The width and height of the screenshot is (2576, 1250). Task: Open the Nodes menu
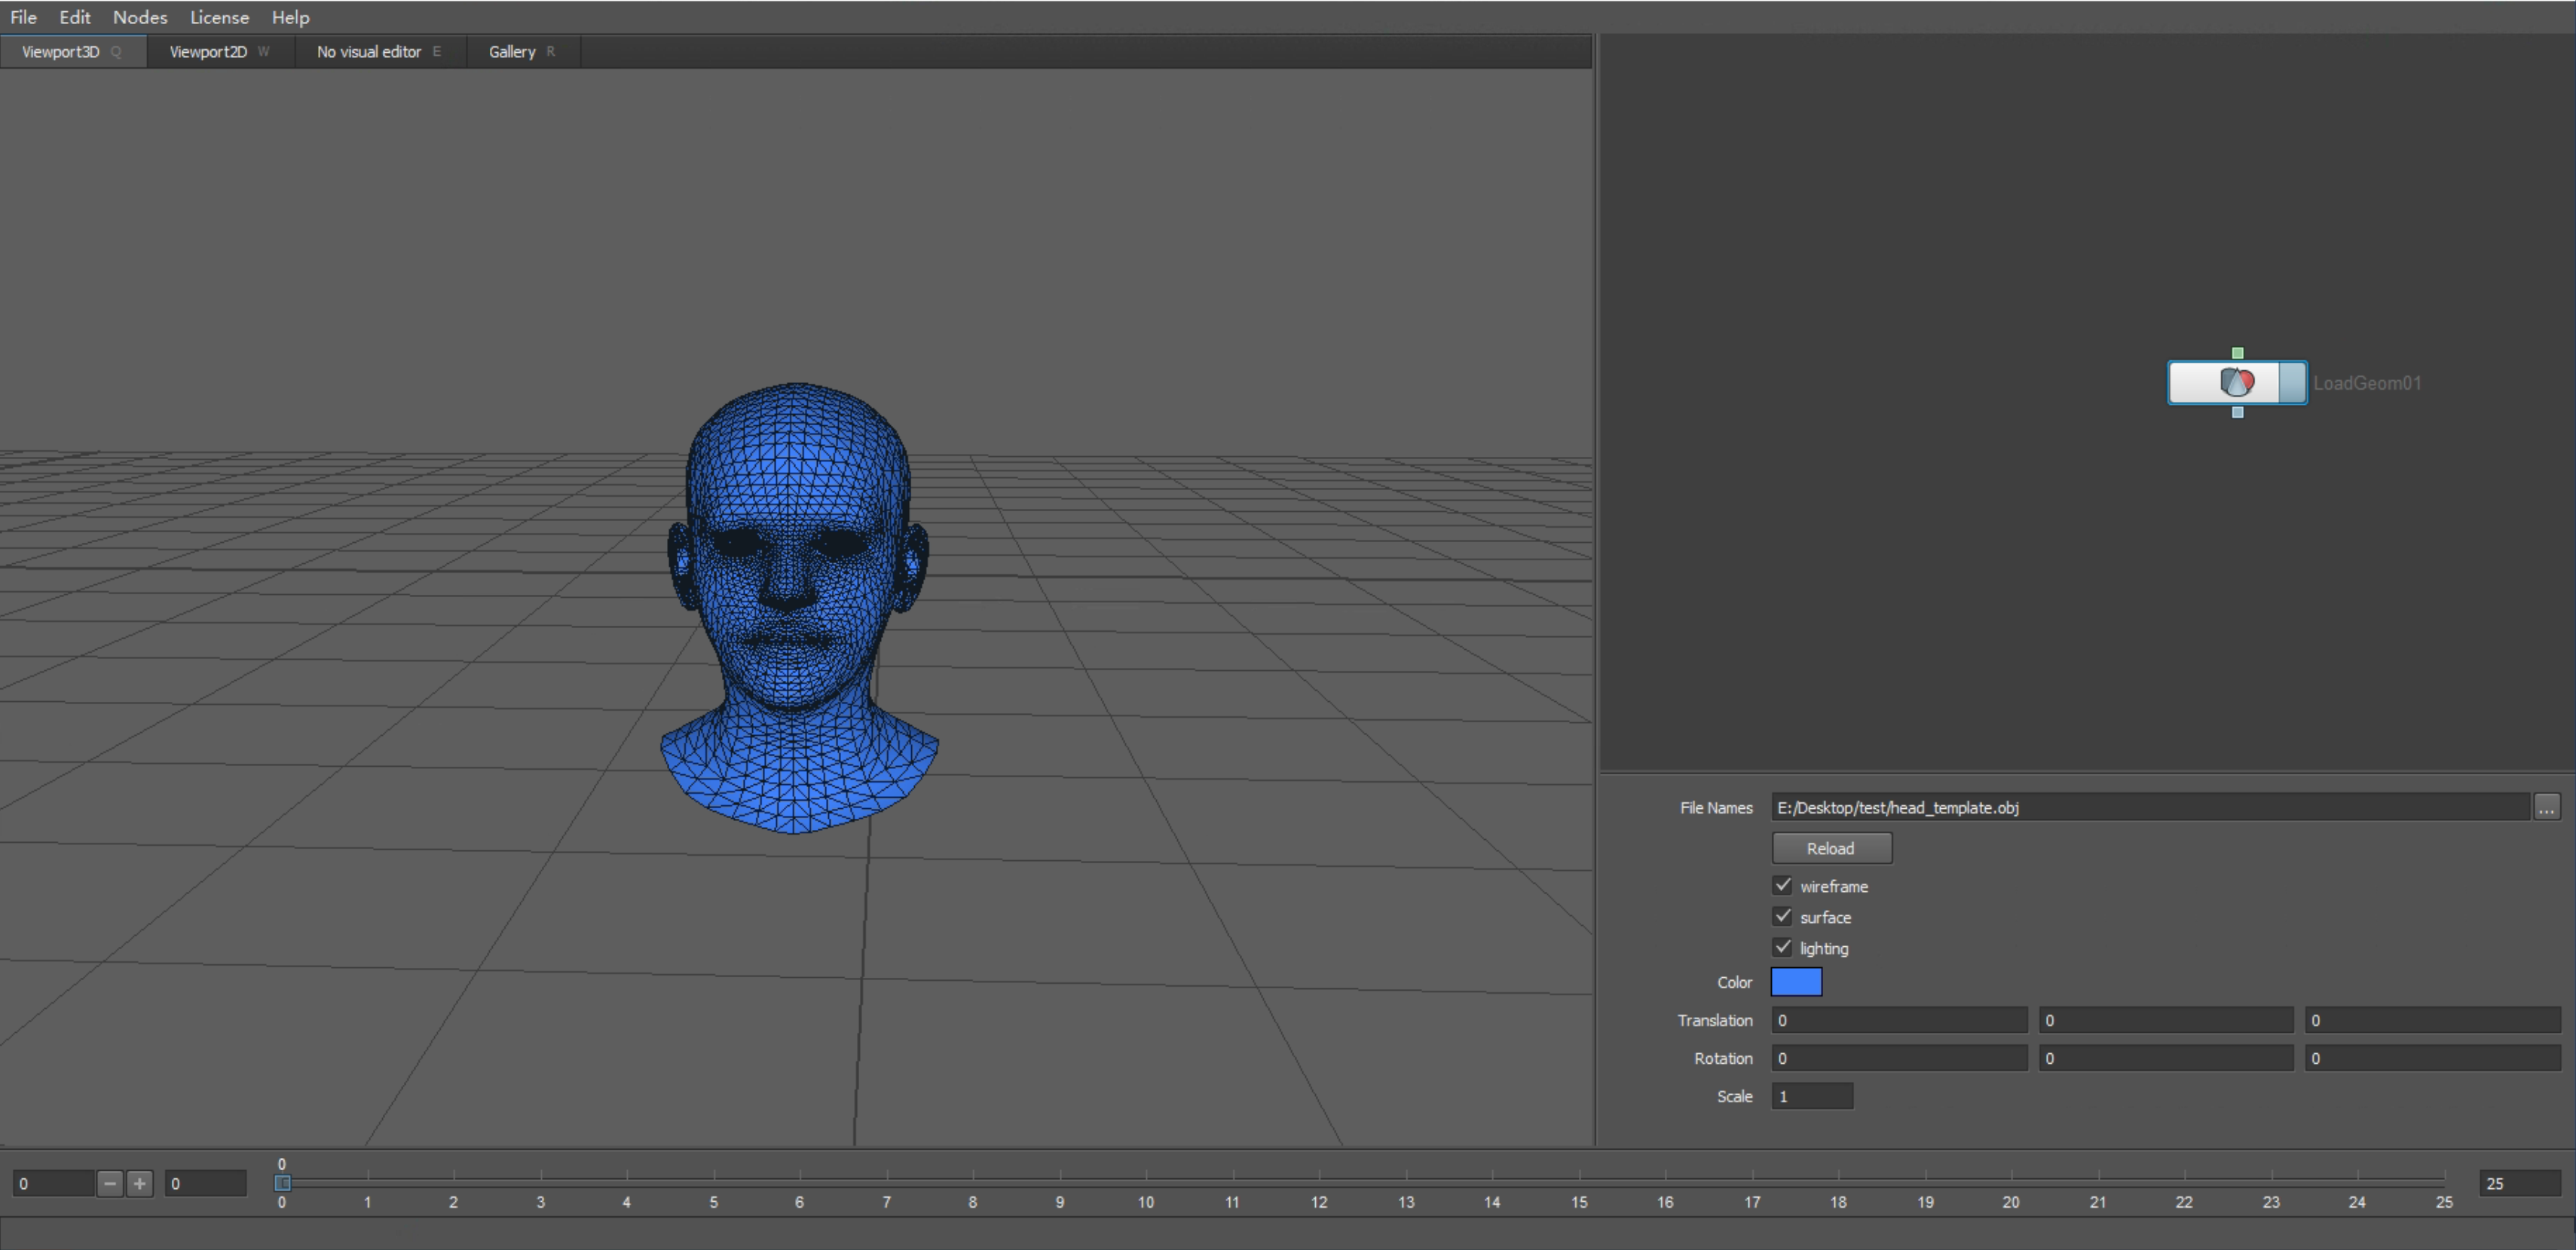coord(139,17)
